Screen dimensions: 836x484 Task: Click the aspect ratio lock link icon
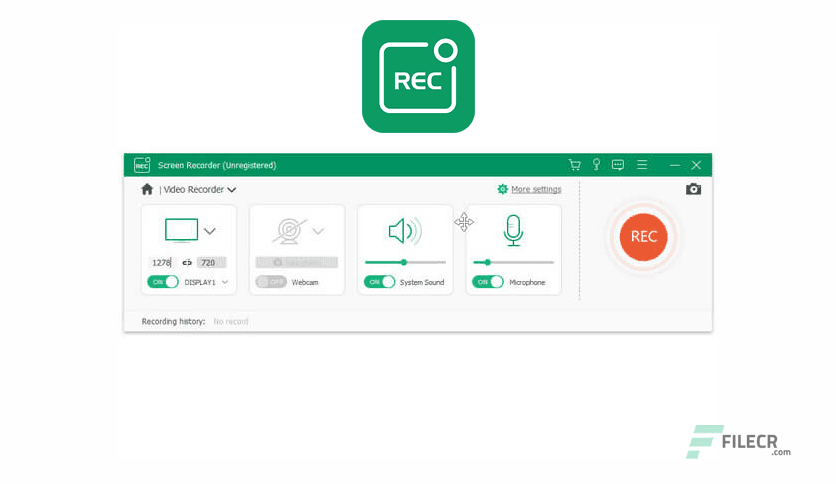tap(187, 262)
